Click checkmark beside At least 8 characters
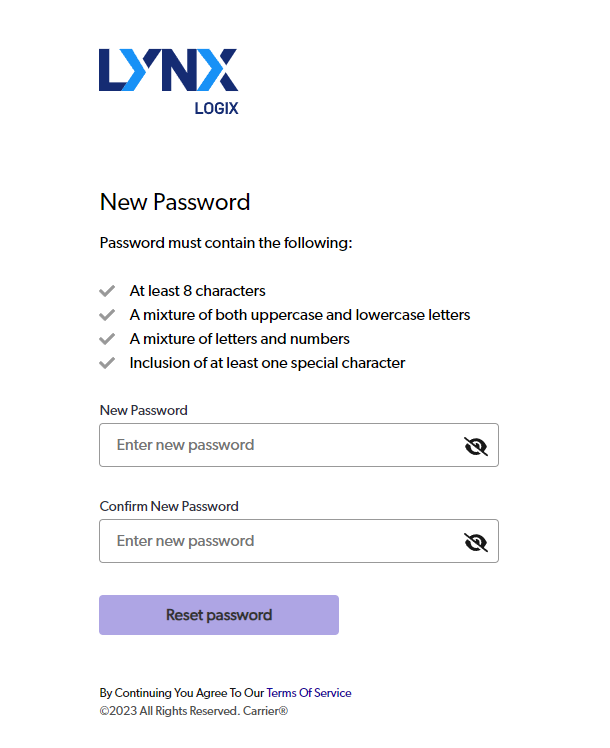This screenshot has width=610, height=748. pos(107,291)
